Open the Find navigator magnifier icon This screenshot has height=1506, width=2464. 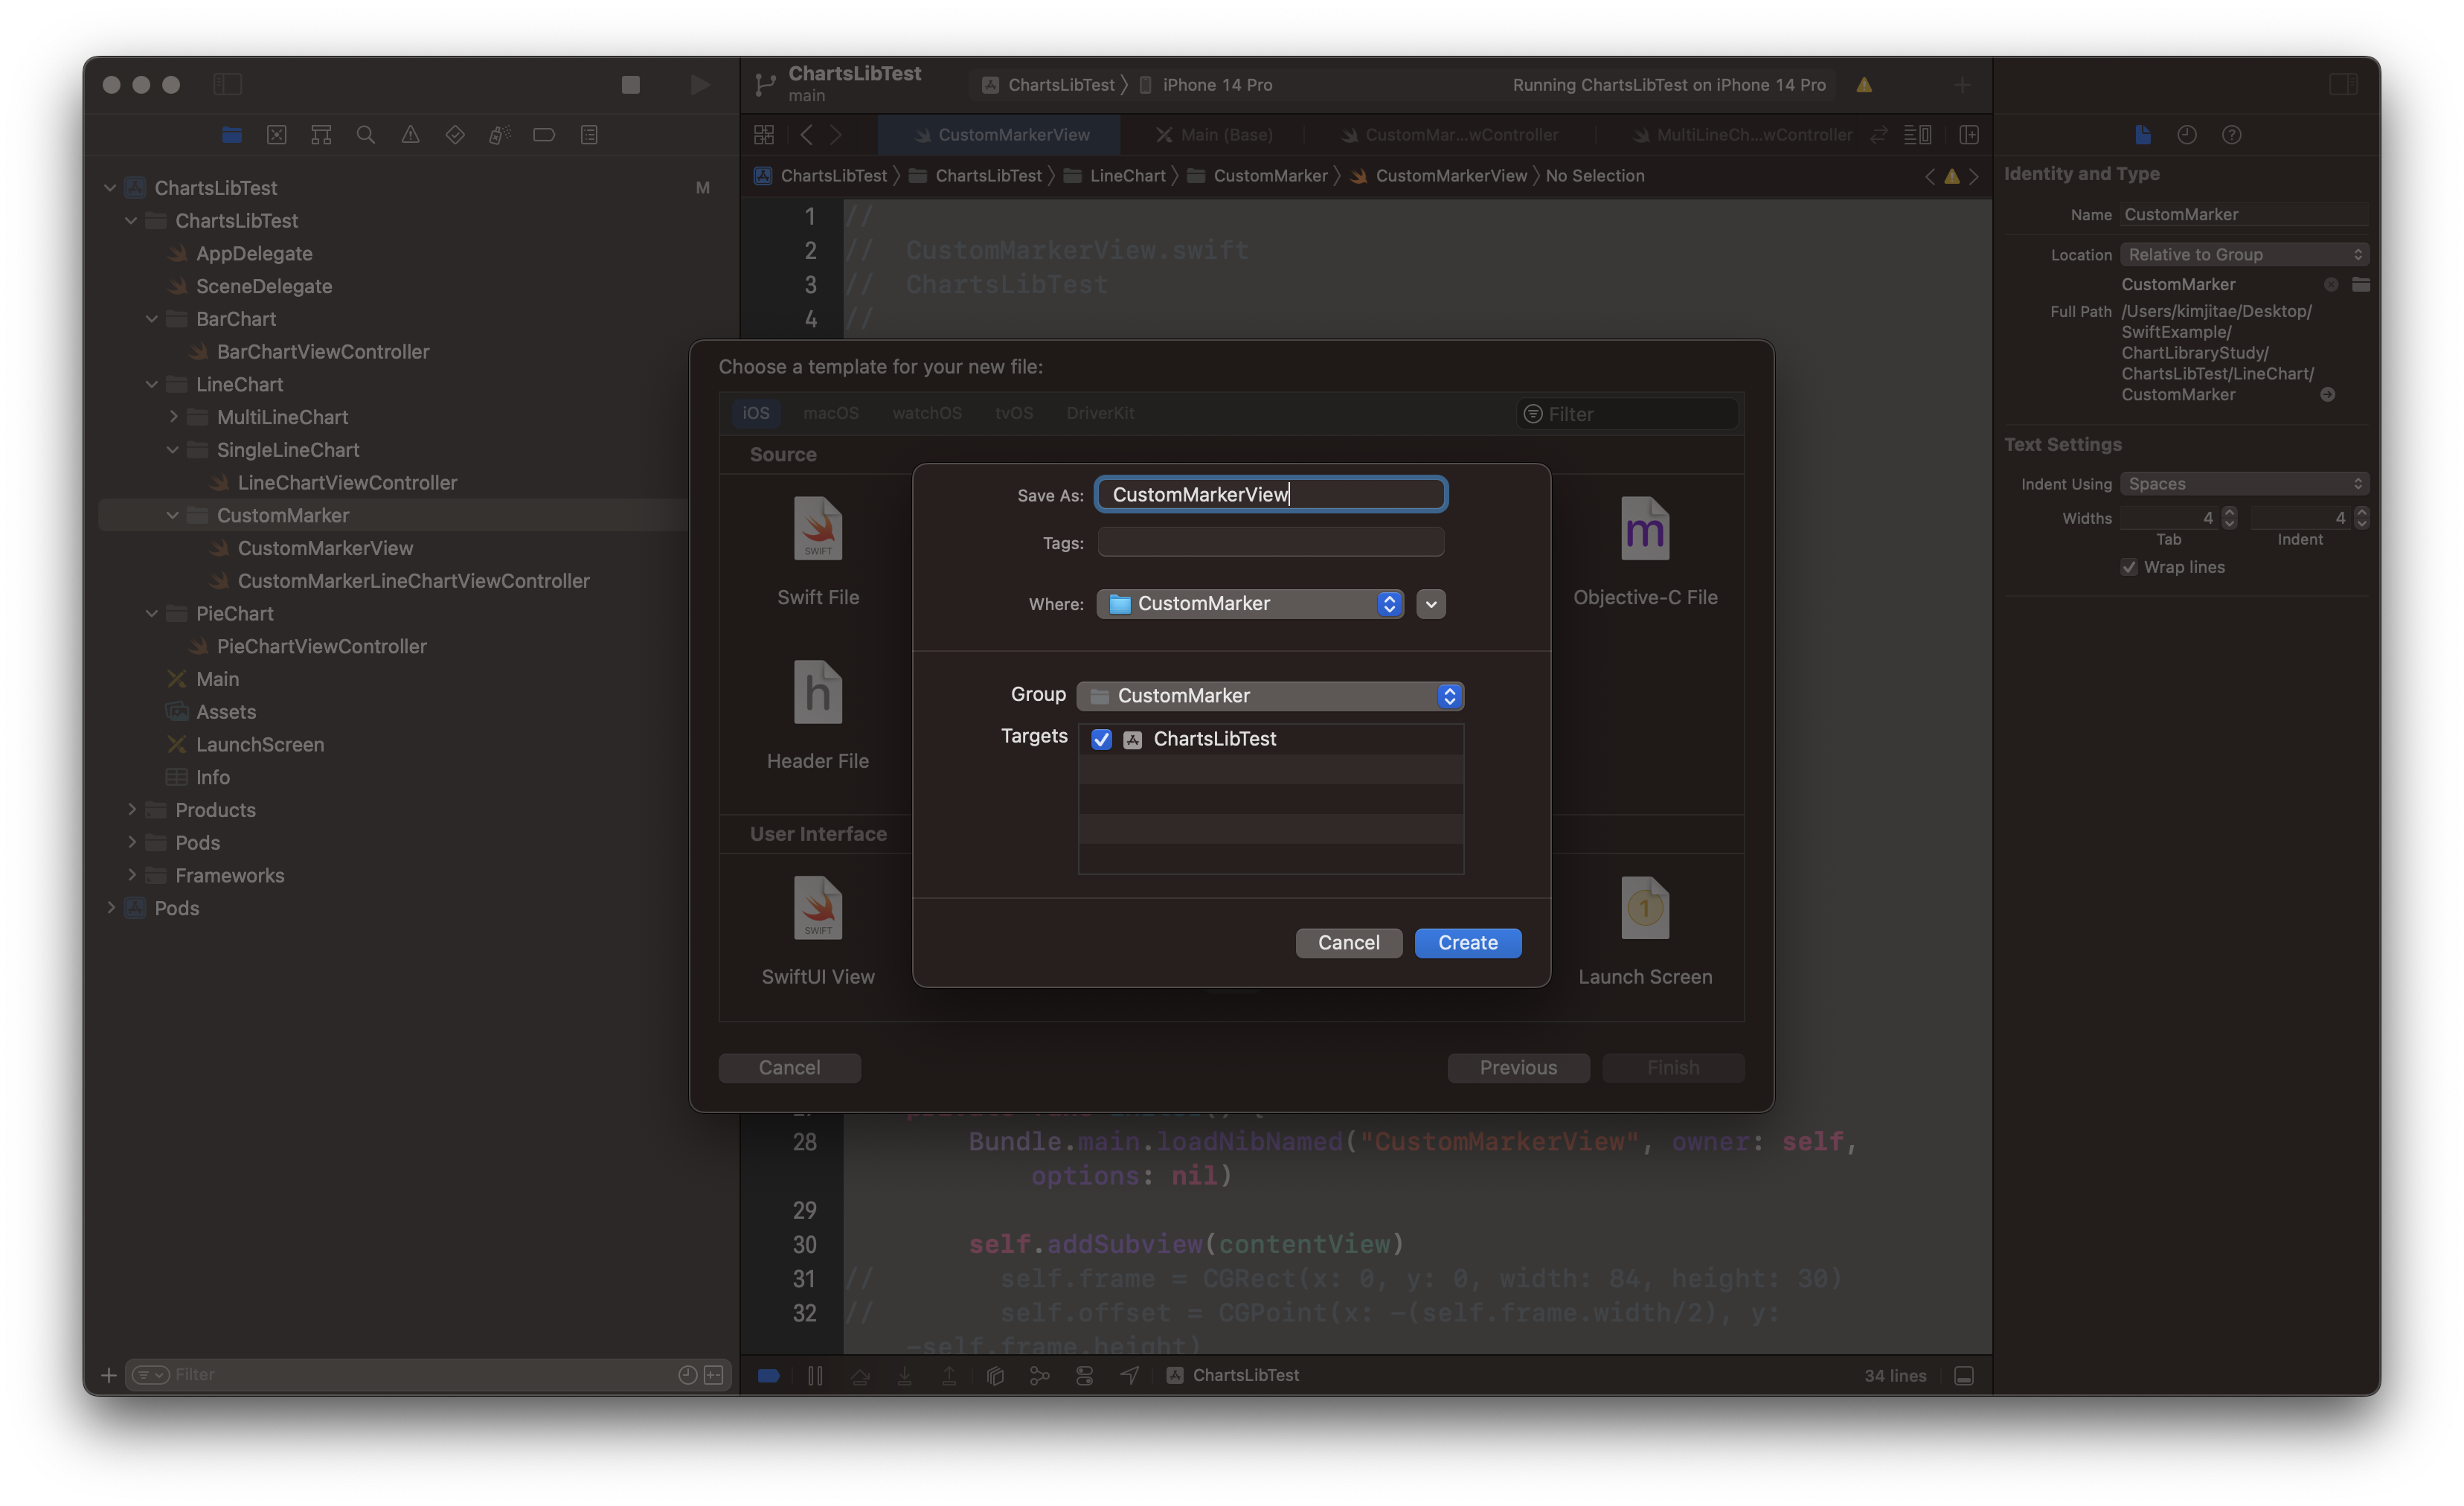pyautogui.click(x=366, y=135)
